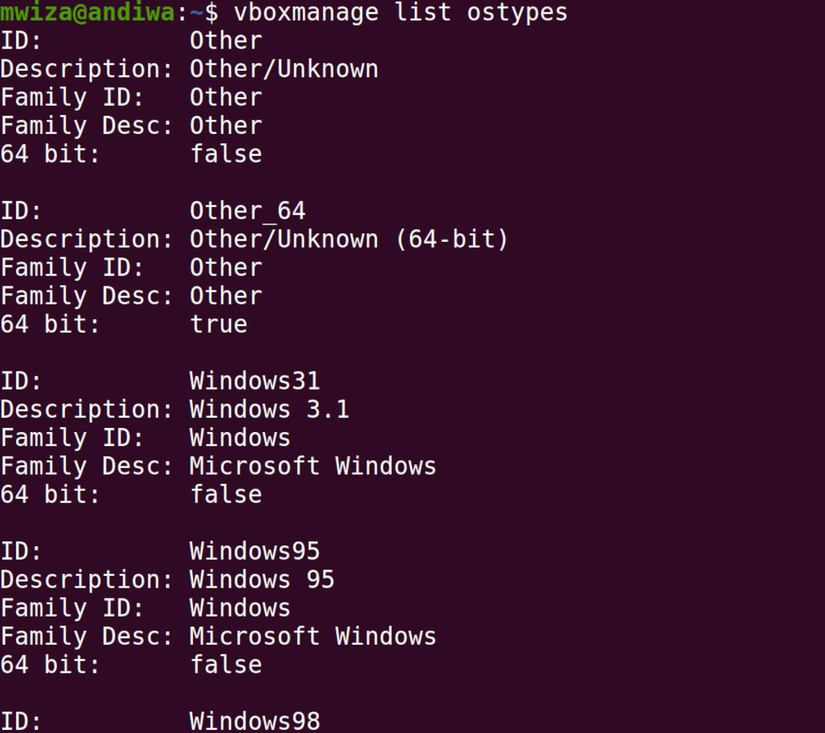
Task: Click the 'Windows98' ID value
Action: [x=255, y=721]
